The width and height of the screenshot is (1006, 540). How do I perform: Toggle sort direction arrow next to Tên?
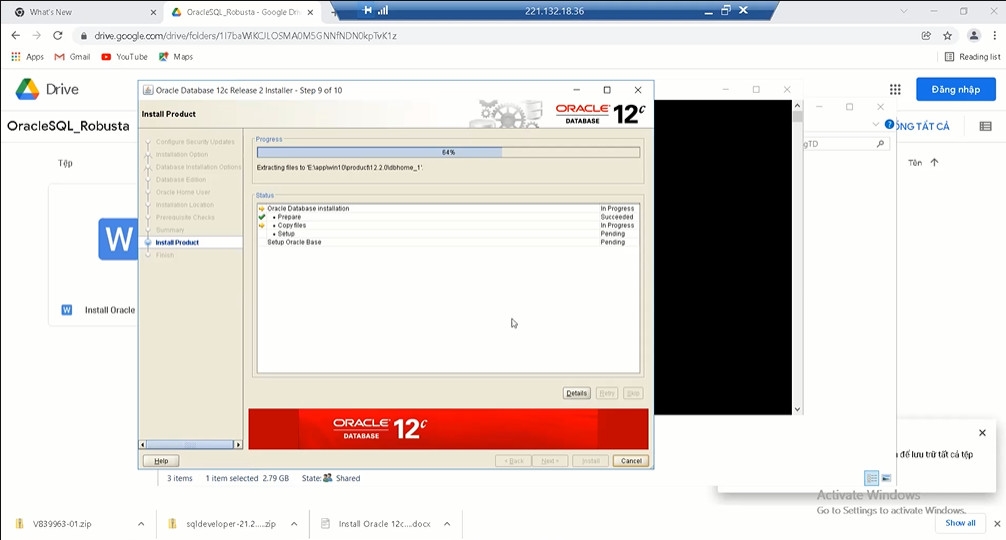click(934, 163)
